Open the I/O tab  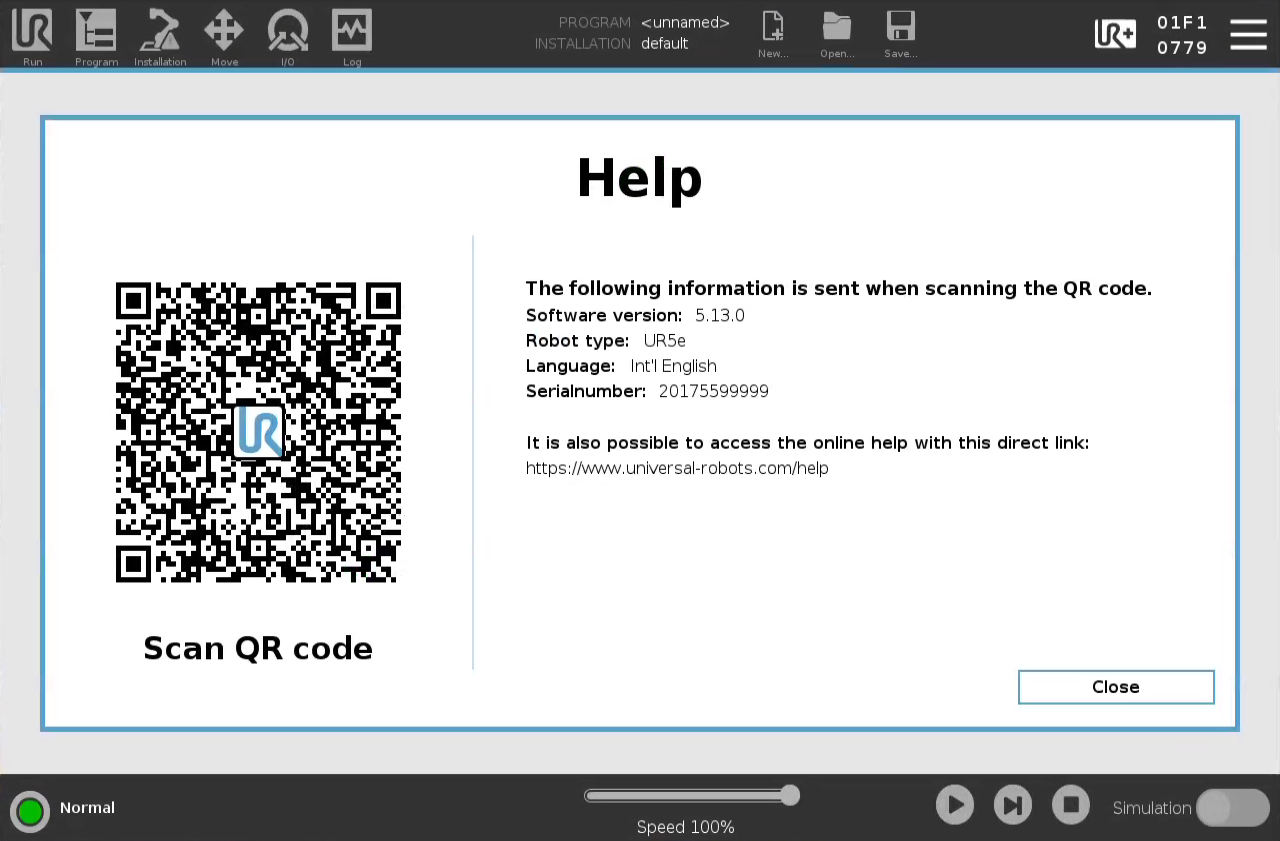tap(288, 37)
